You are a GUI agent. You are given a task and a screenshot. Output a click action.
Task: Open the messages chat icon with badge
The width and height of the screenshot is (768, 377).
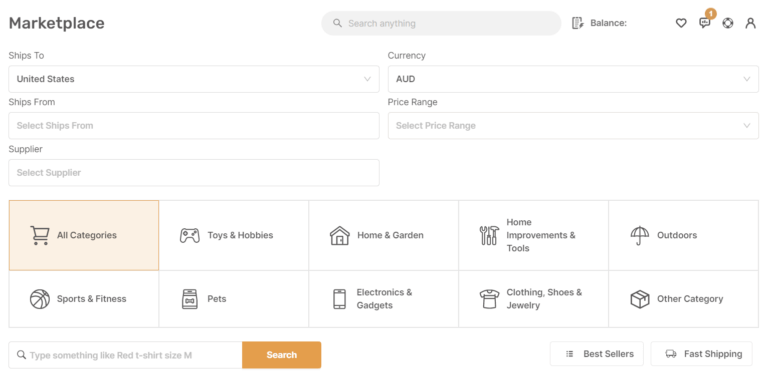[704, 23]
